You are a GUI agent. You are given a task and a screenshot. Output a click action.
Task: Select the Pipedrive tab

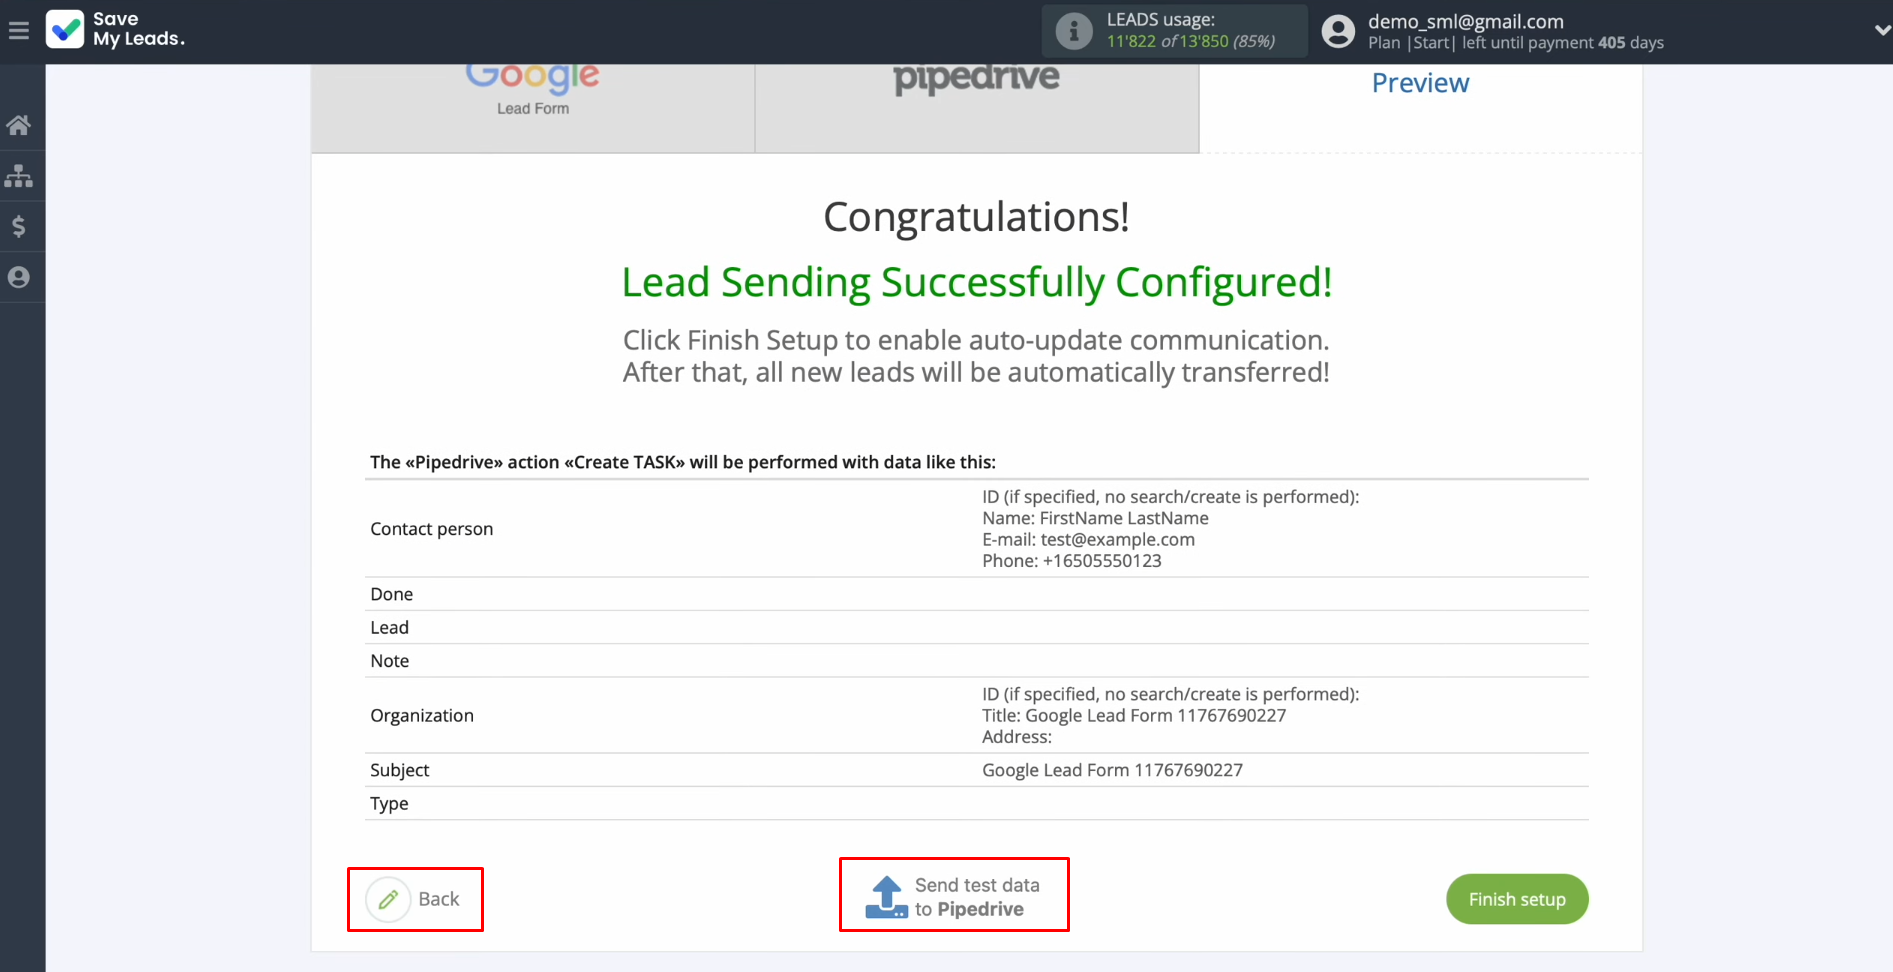tap(977, 109)
